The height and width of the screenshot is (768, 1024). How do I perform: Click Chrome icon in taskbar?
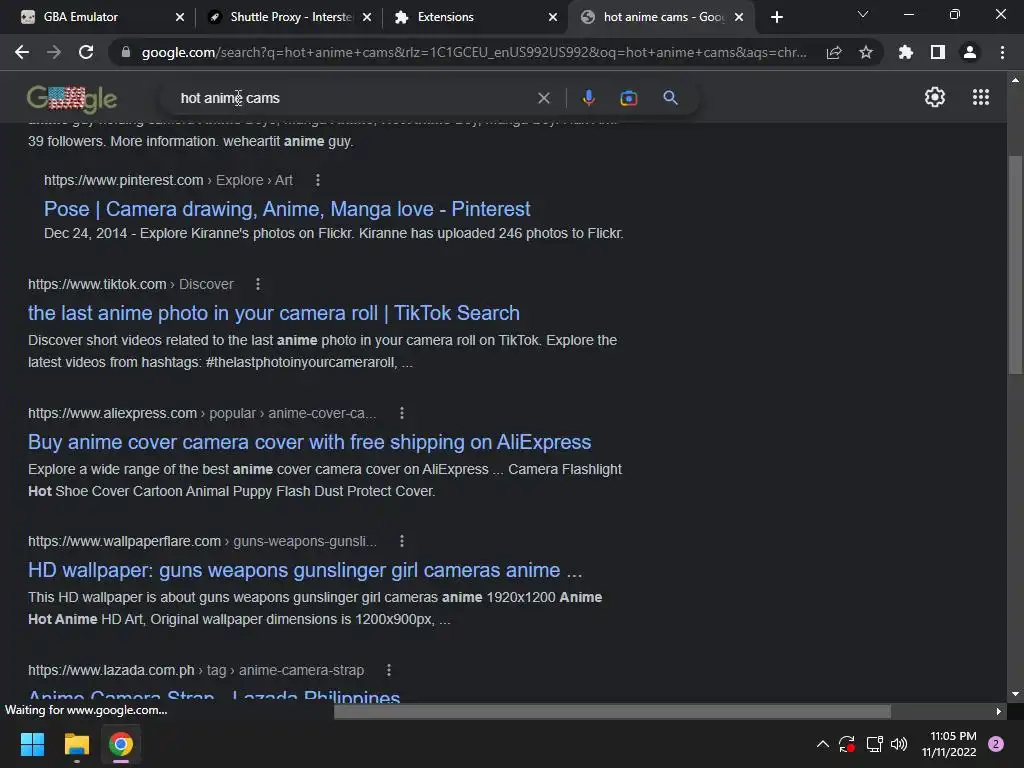pyautogui.click(x=121, y=744)
